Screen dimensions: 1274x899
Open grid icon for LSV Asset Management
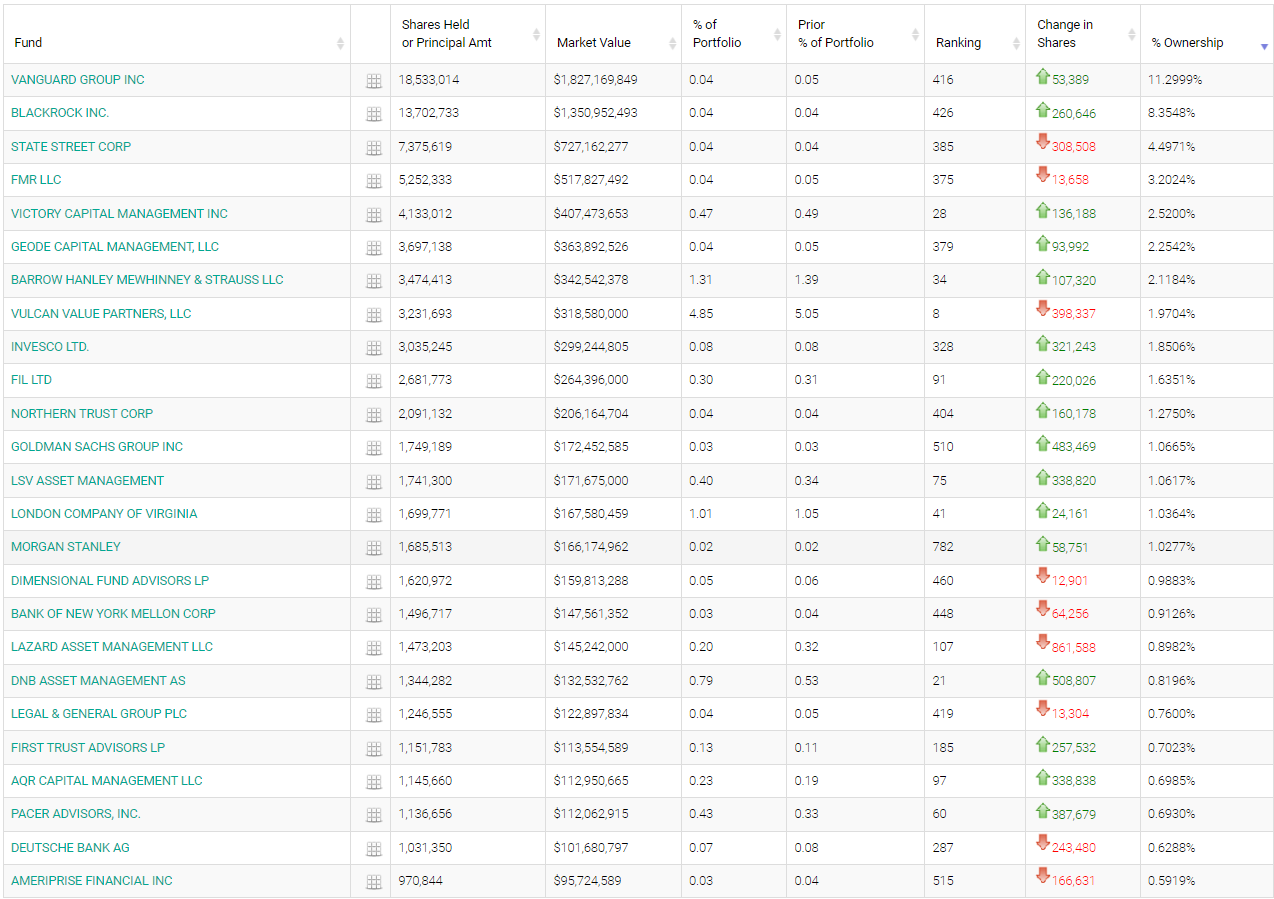click(374, 482)
